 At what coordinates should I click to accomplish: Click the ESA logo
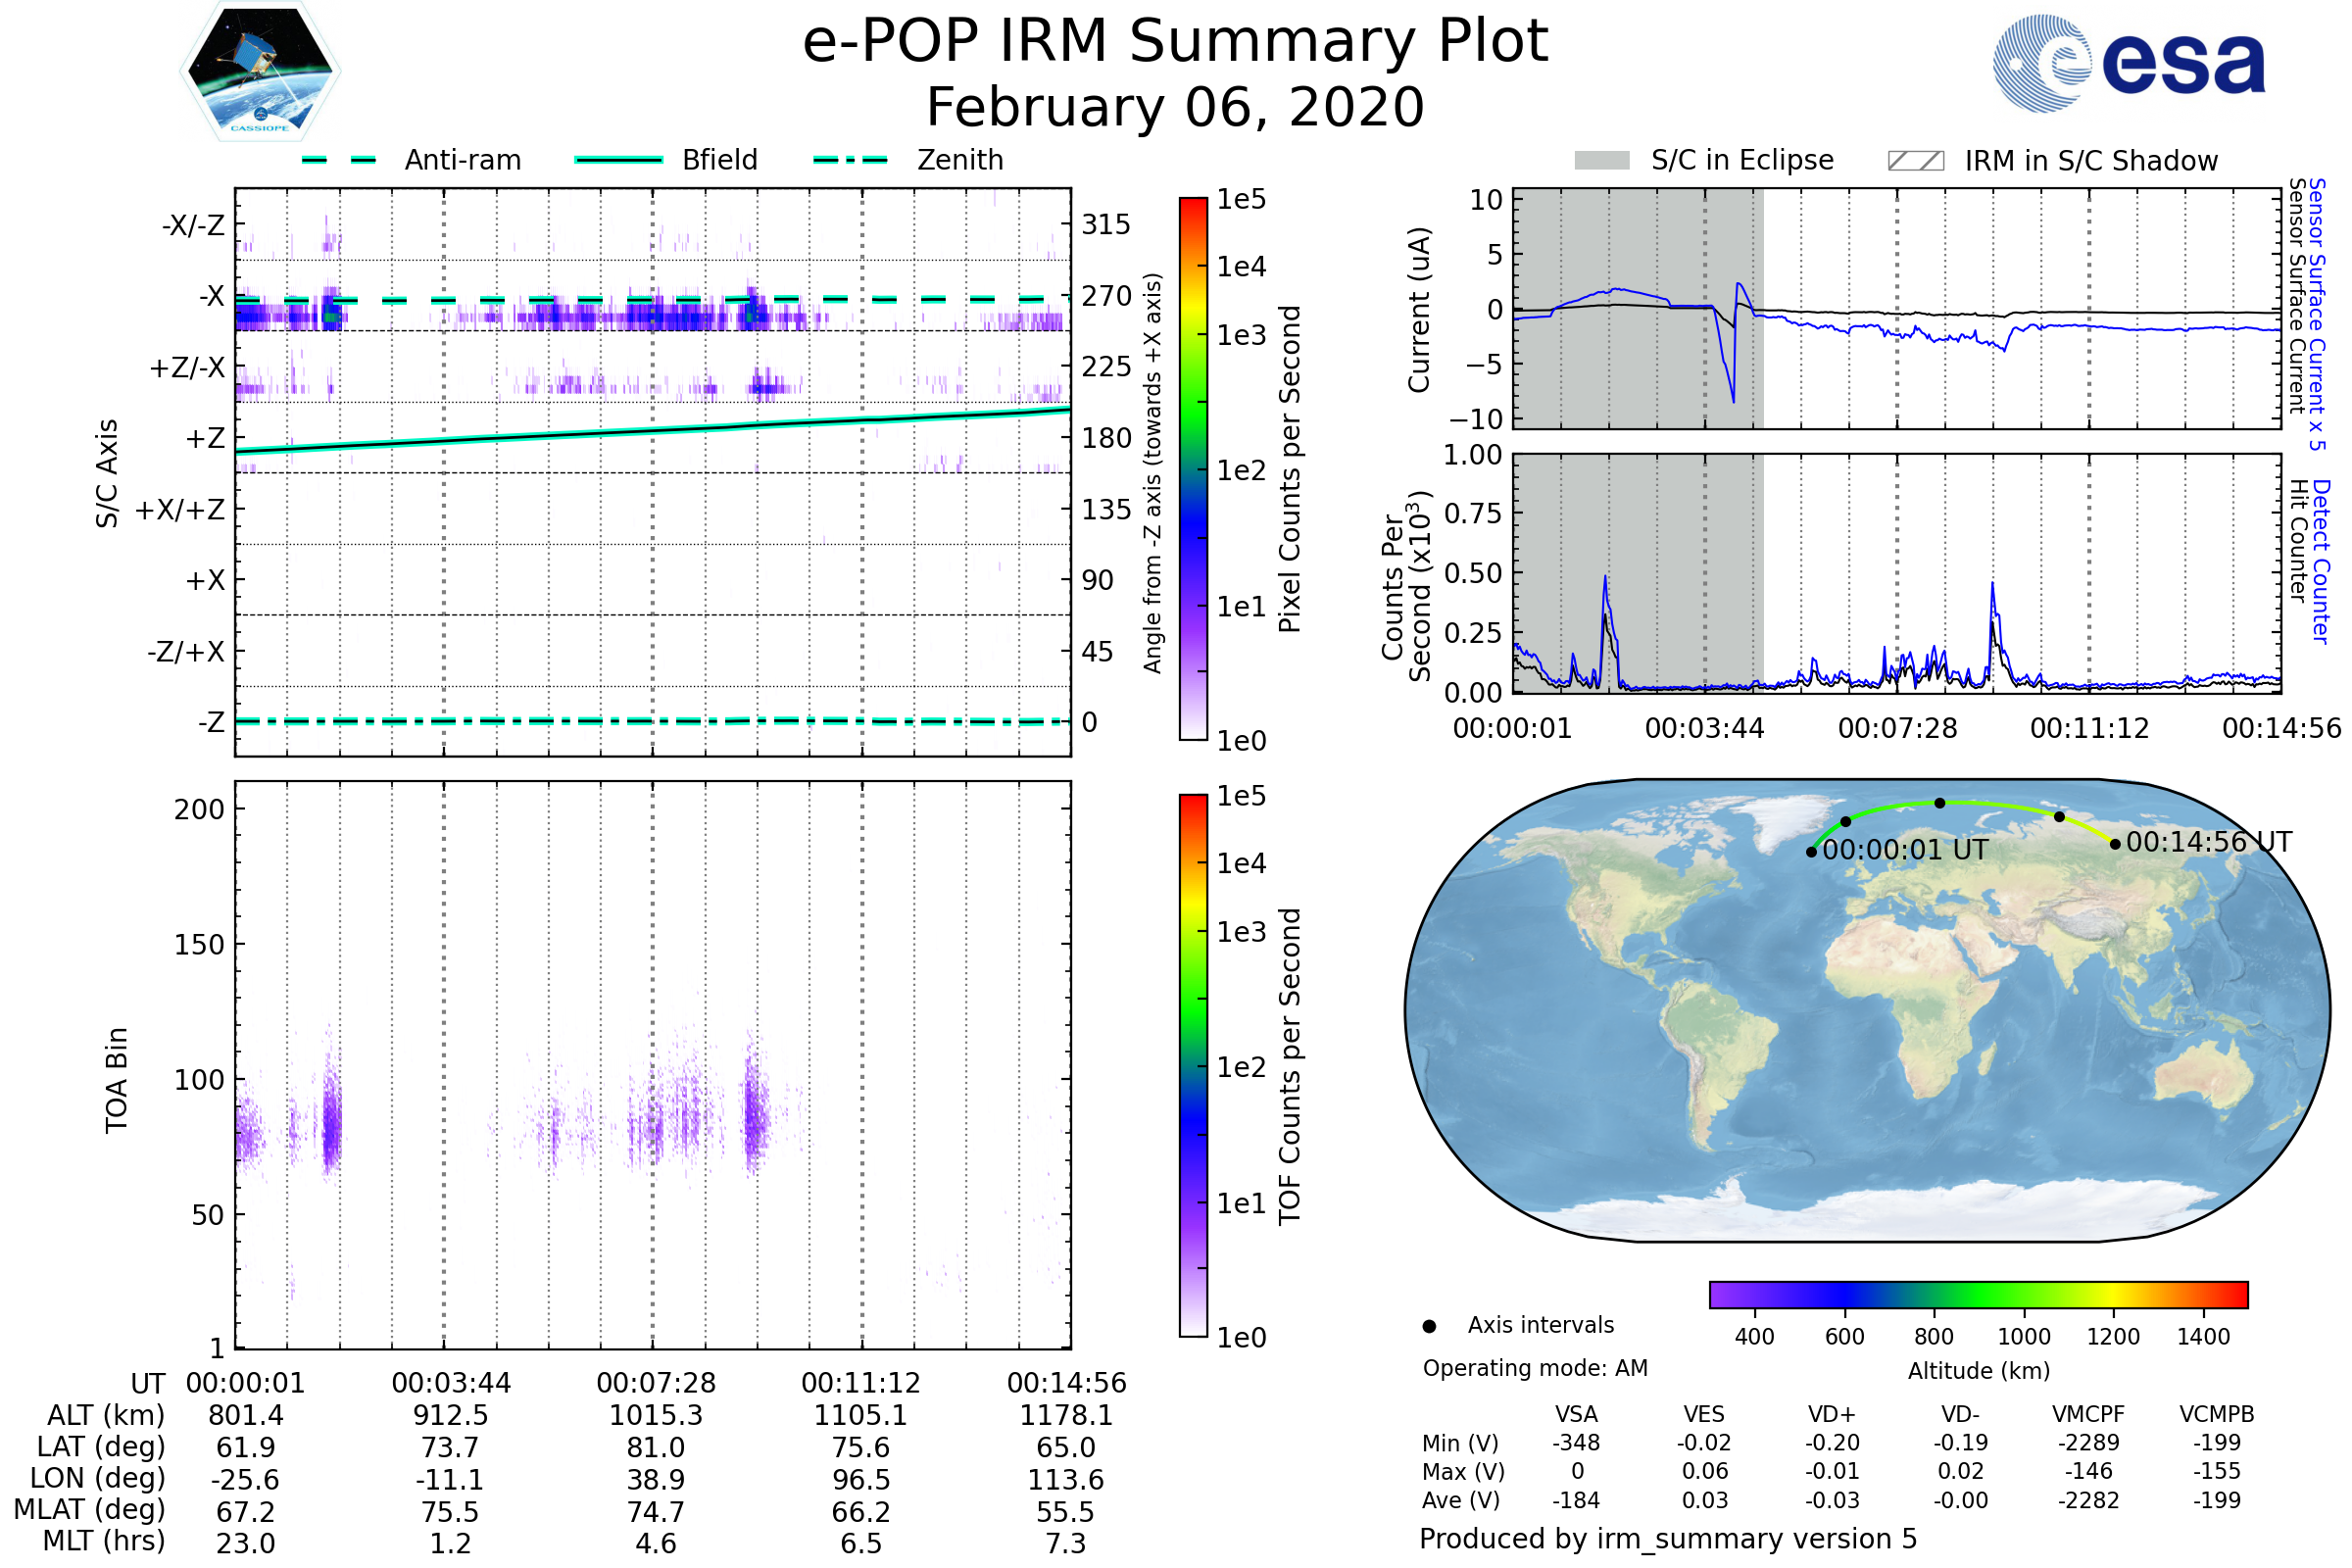click(2129, 63)
